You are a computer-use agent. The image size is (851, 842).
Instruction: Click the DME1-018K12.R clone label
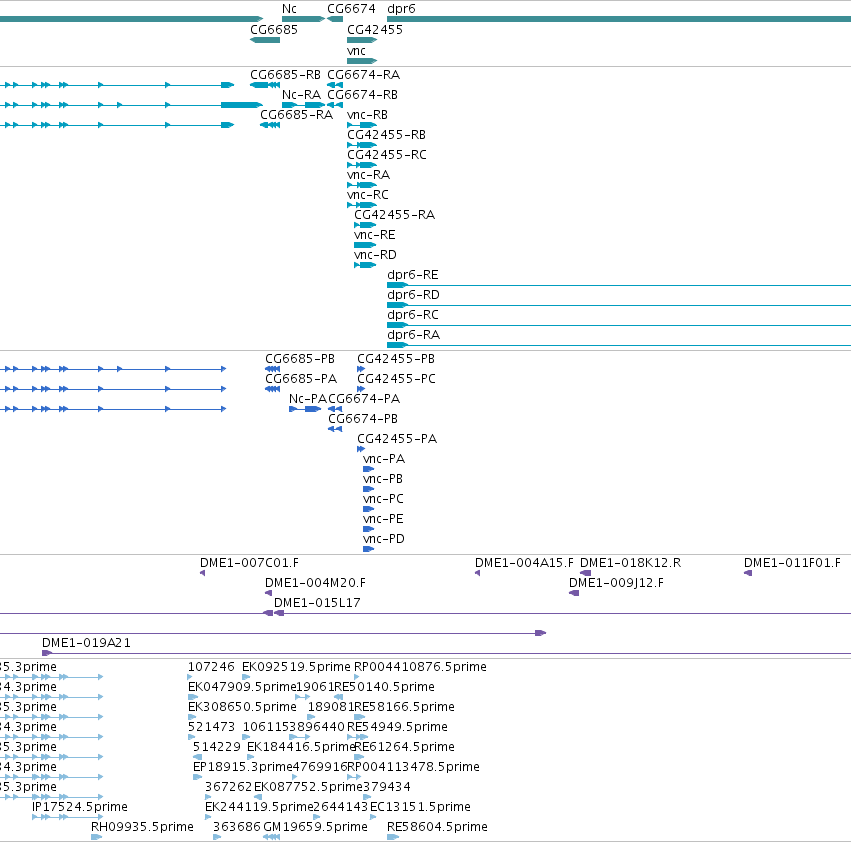coord(631,563)
